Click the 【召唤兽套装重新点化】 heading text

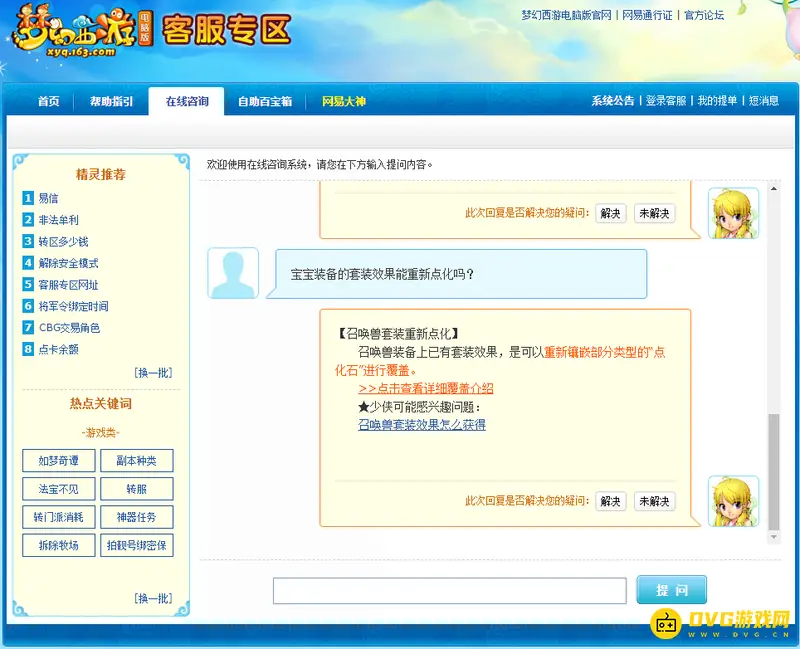pyautogui.click(x=398, y=334)
